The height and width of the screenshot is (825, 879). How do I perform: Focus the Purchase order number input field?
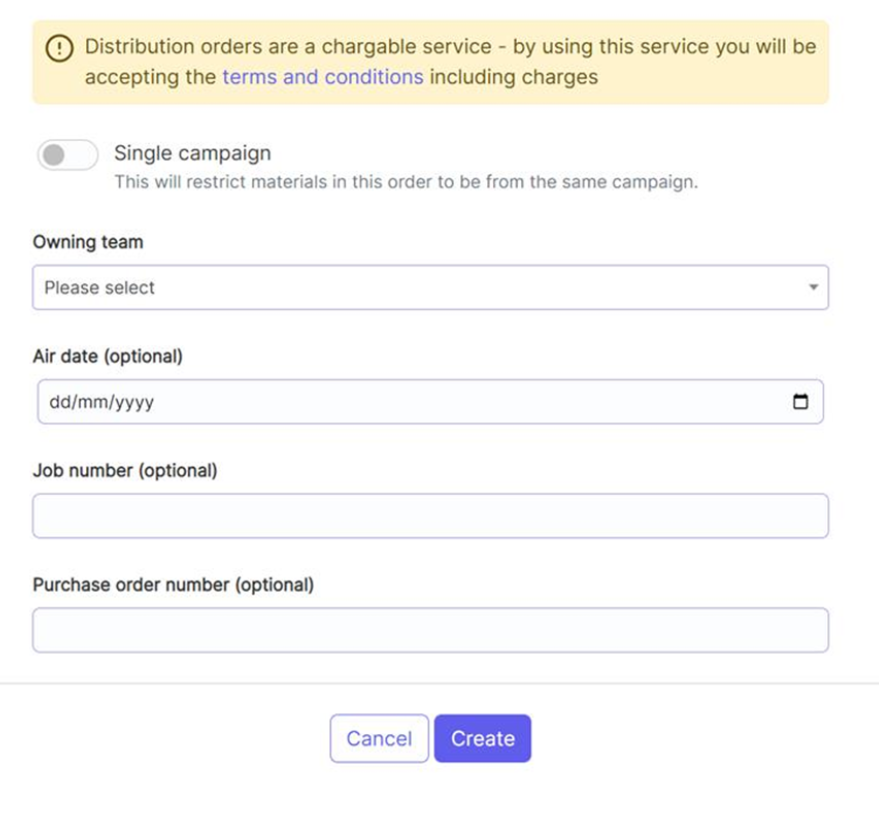pyautogui.click(x=430, y=630)
